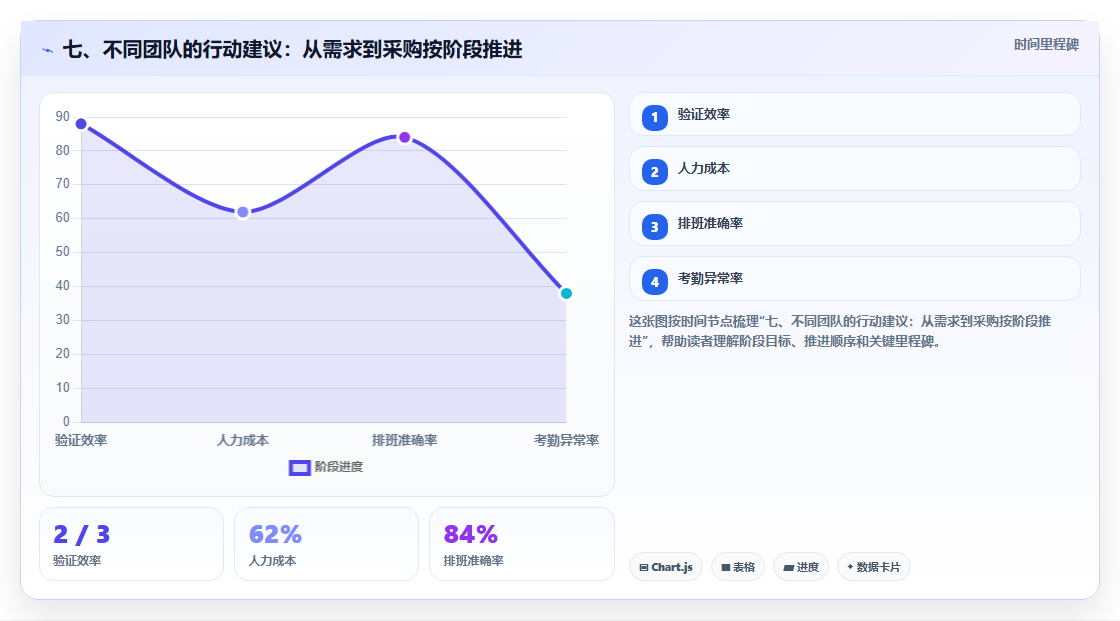The image size is (1120, 621).
Task: Select the 考勤异常率 cyan data point
Action: tap(566, 293)
